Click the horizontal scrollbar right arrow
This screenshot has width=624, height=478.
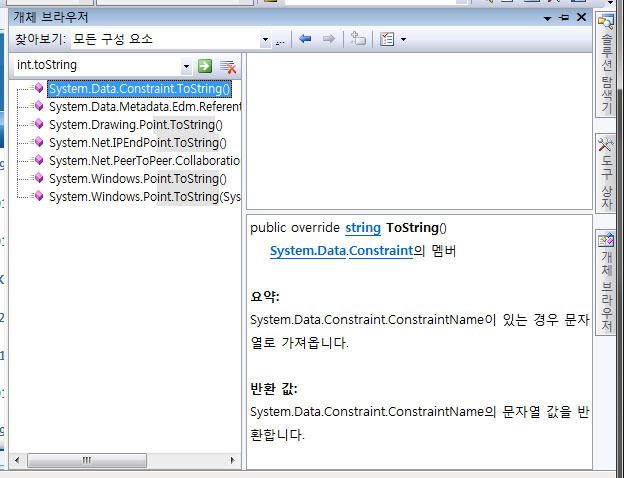233,460
